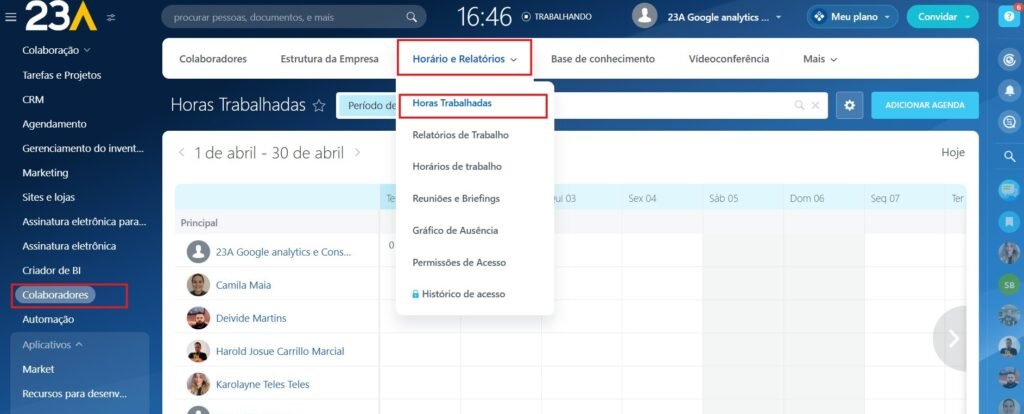
Task: Open the Horário e Relatórios dropdown tab
Action: pos(464,59)
